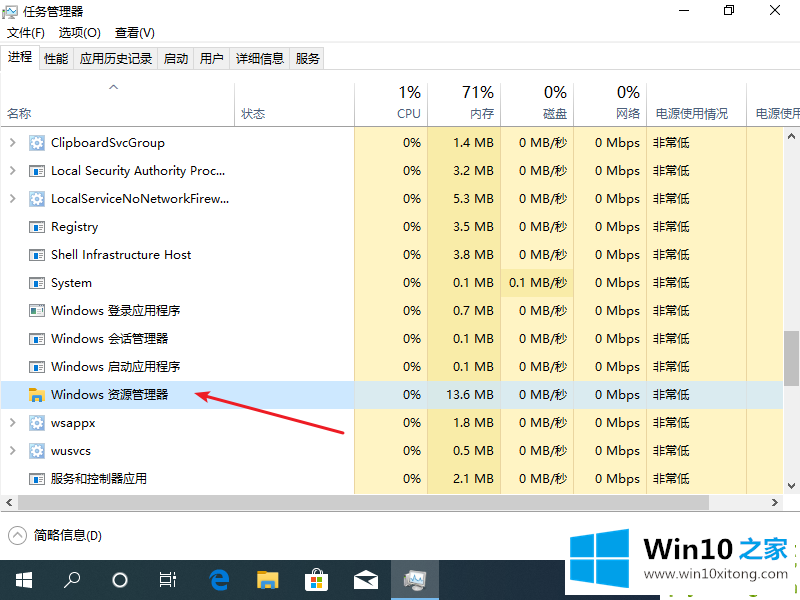Click the Windows 资源管理器 folder icon
This screenshot has height=600, width=800.
[x=37, y=395]
